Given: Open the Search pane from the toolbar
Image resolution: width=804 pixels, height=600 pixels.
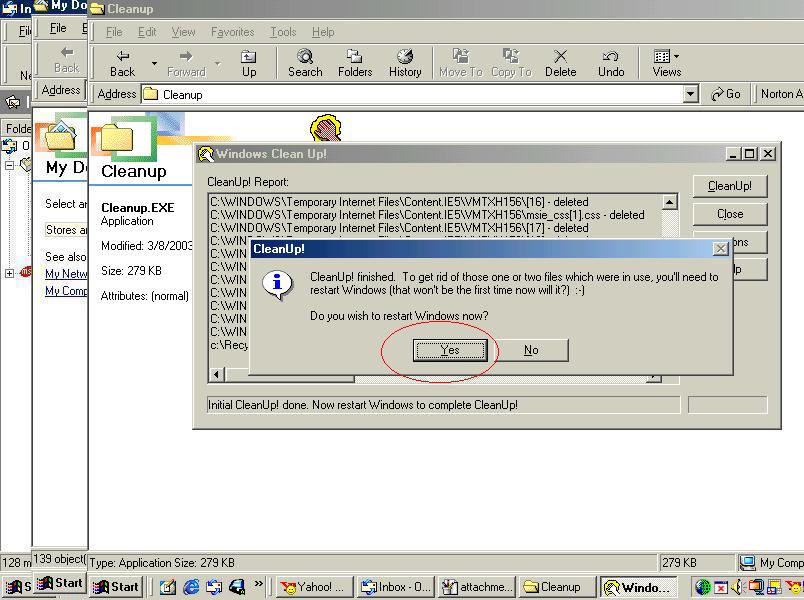Looking at the screenshot, I should tap(305, 63).
